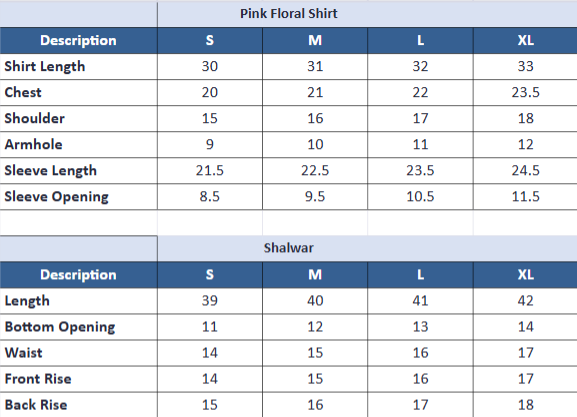
Task: Select the Back Rise S value 15
Action: point(210,405)
